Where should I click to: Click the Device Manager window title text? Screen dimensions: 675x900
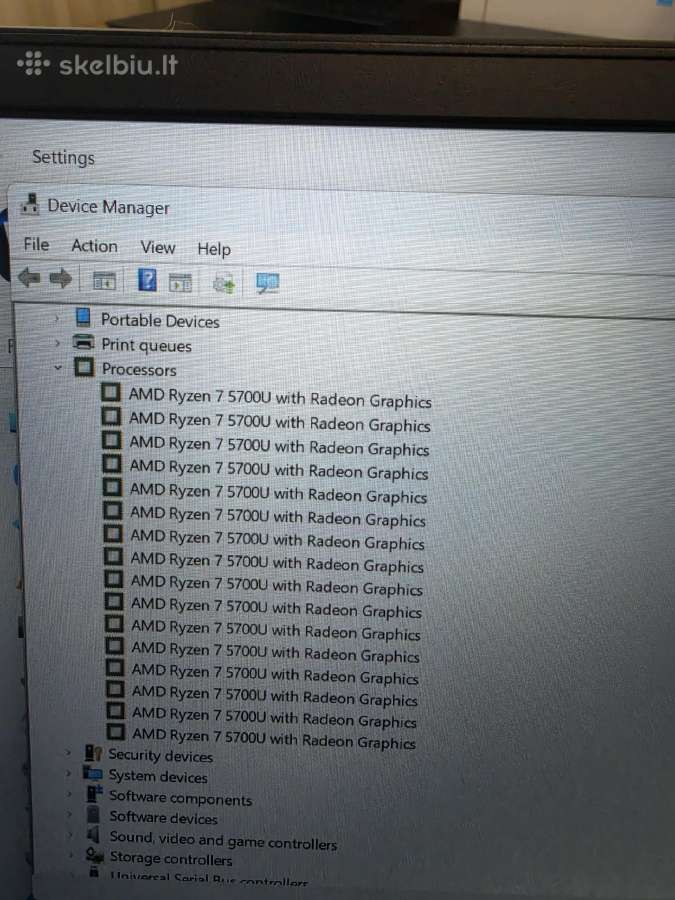pos(108,207)
